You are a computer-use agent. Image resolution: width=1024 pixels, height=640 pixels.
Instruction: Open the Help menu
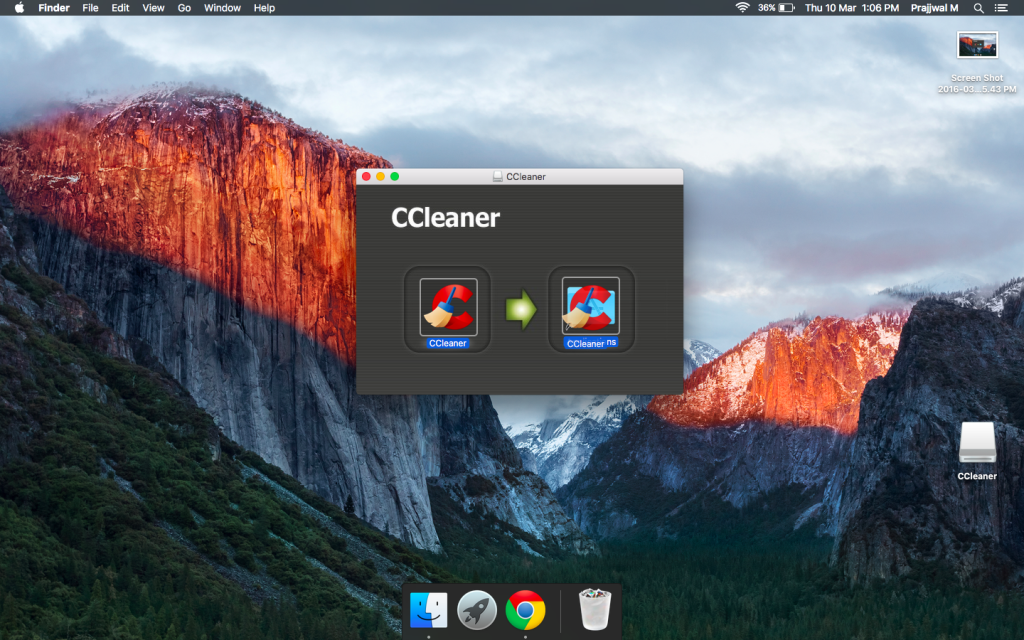[264, 8]
